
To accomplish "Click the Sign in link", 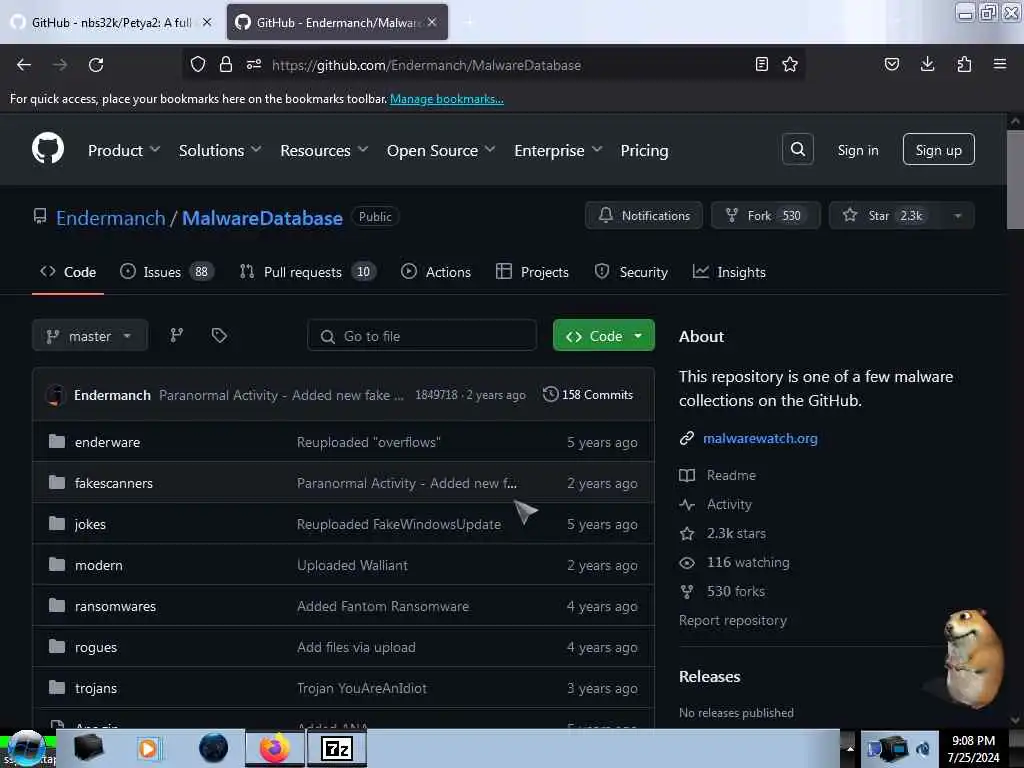I will click(x=857, y=150).
